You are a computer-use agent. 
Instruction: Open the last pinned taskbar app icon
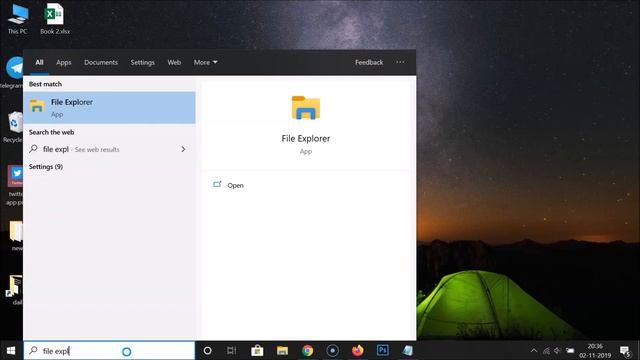click(407, 351)
